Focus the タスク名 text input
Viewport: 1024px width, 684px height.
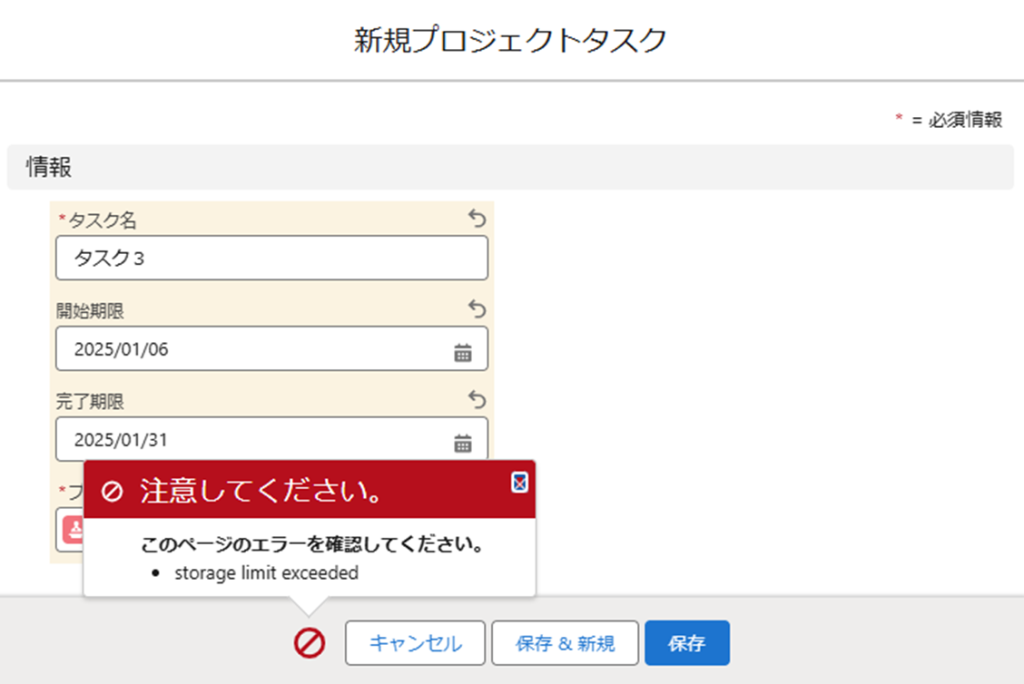260,258
